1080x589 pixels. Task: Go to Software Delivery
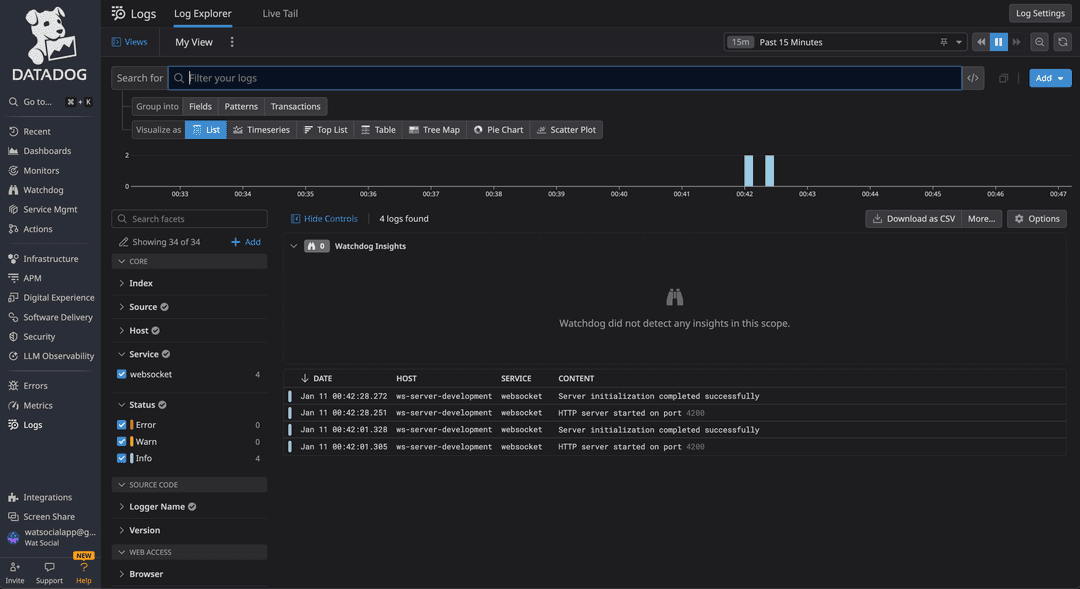50,318
